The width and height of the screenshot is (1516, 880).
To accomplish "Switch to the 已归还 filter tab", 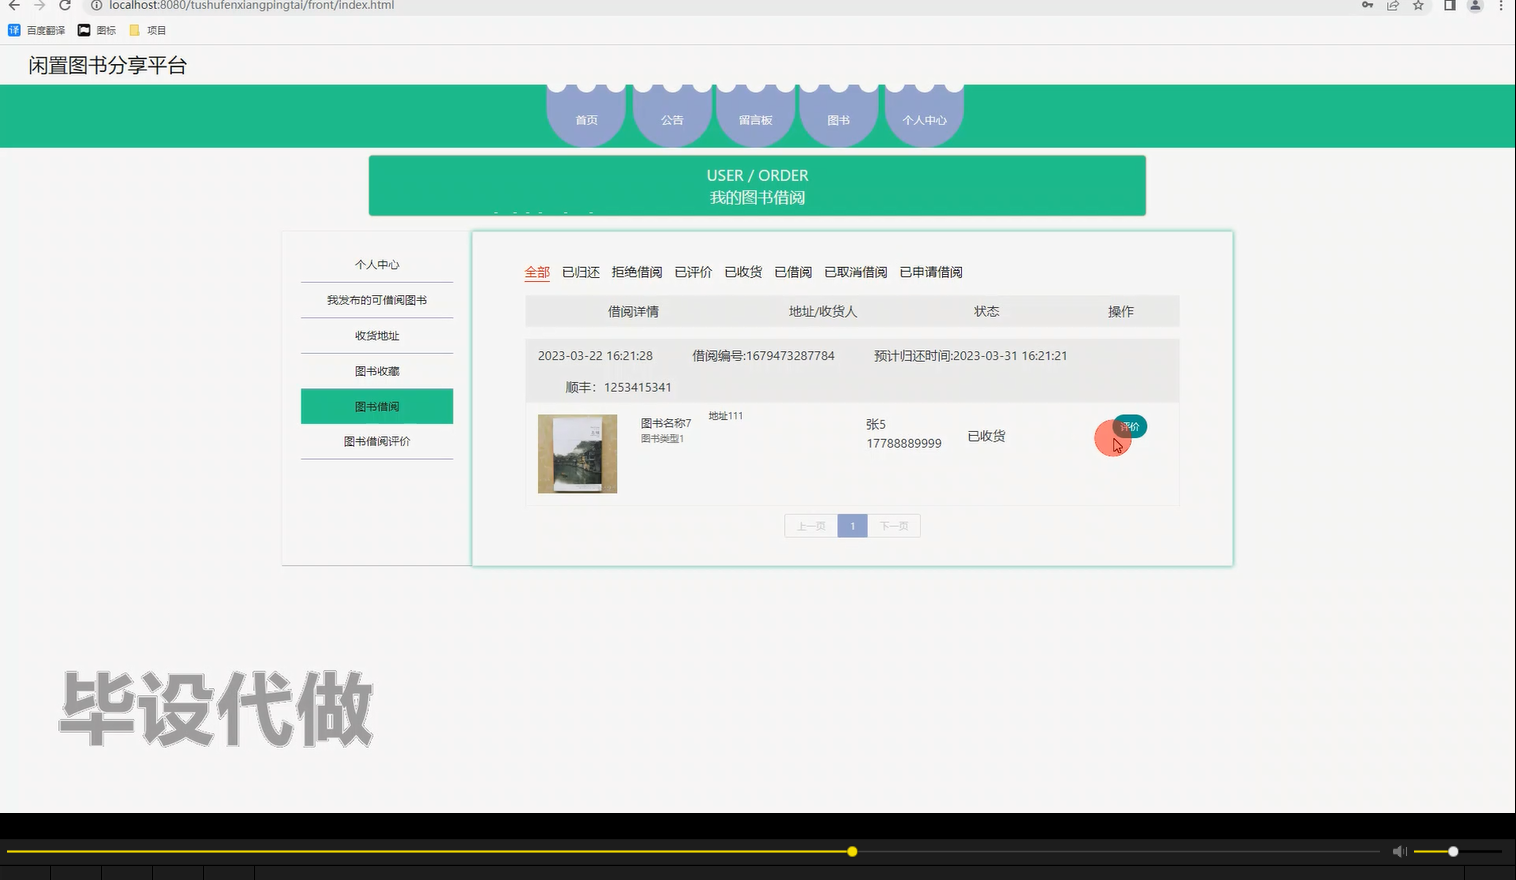I will 580,271.
